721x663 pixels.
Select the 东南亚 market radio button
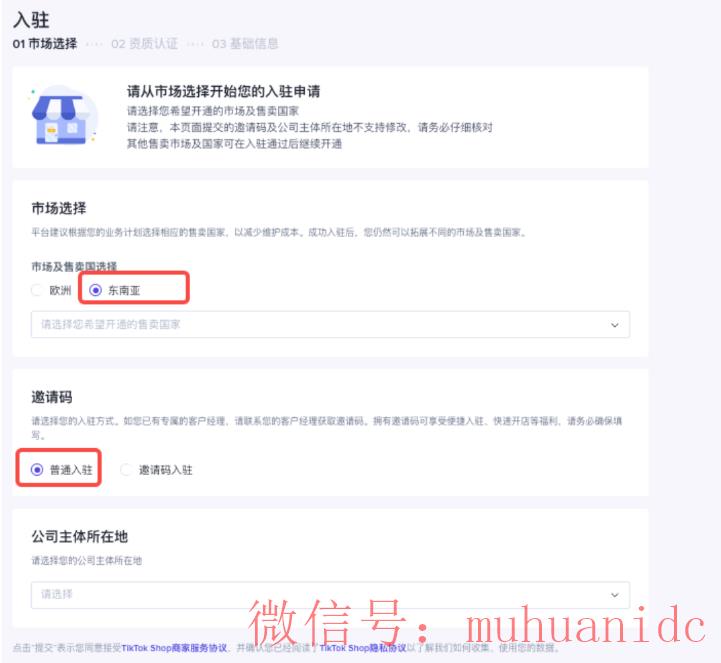click(x=95, y=290)
